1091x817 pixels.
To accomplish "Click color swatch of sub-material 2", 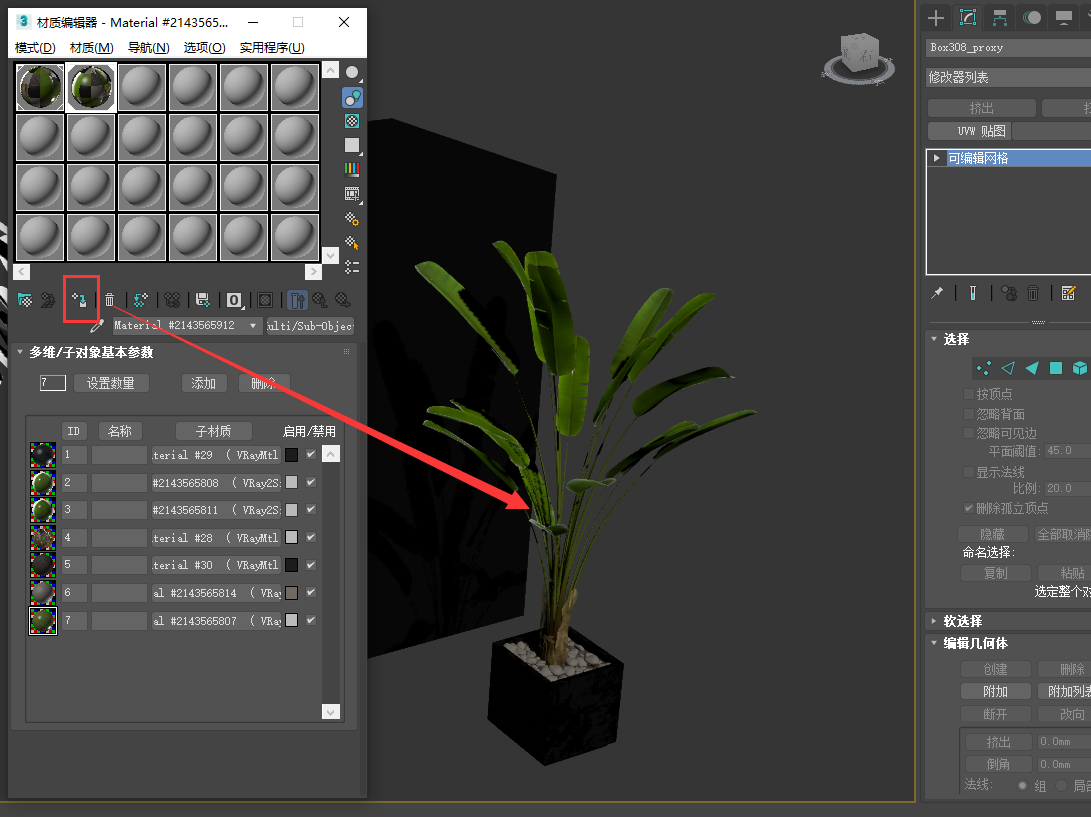I will point(291,482).
